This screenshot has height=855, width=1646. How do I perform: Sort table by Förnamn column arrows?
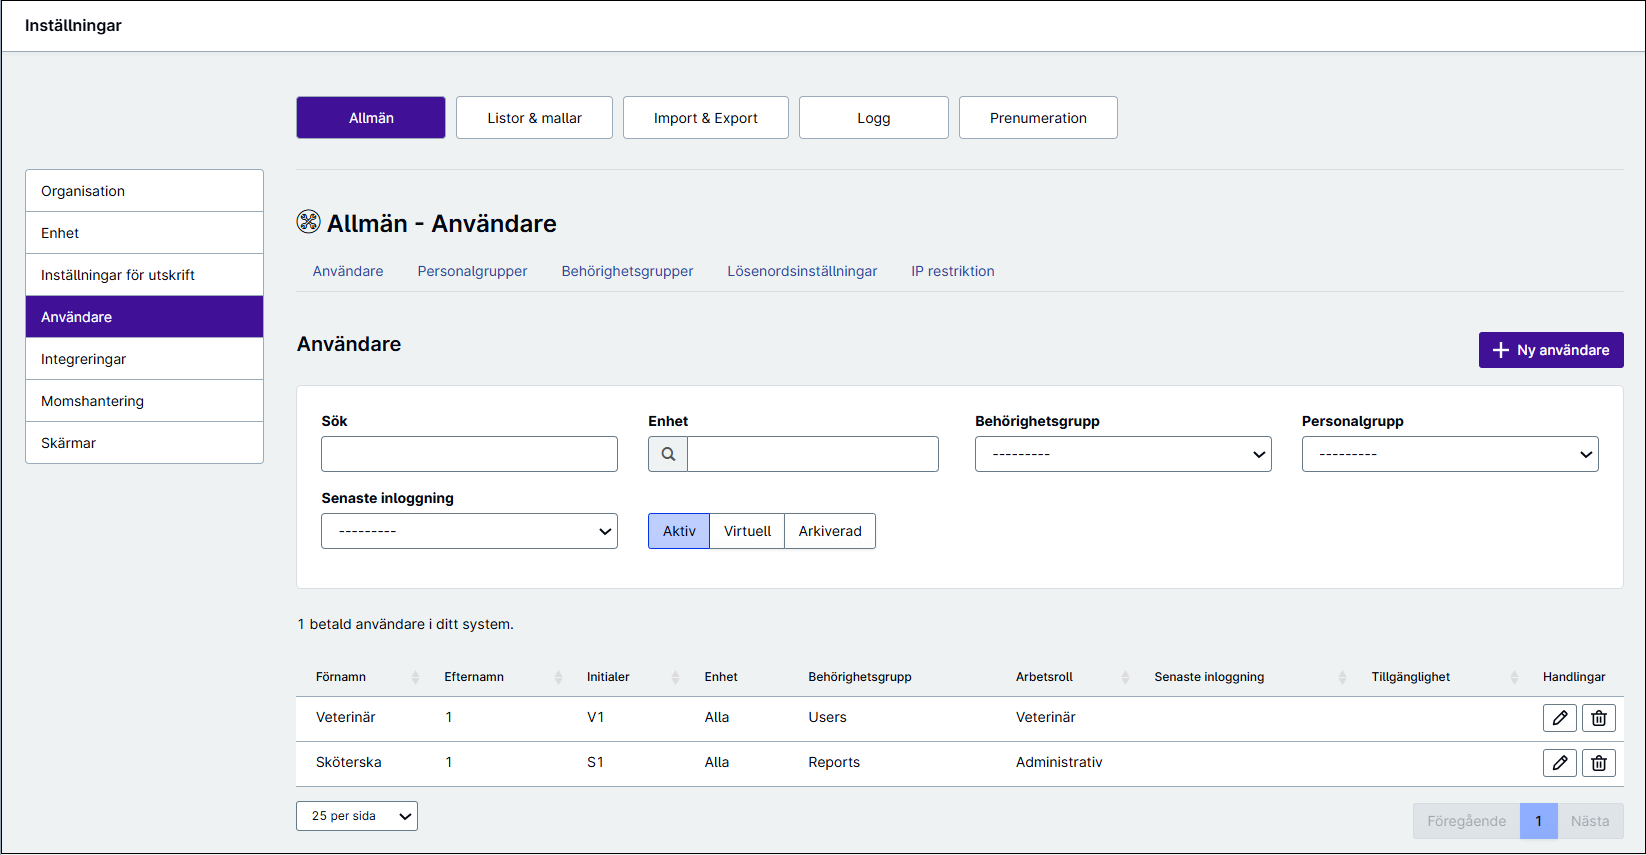coord(415,678)
